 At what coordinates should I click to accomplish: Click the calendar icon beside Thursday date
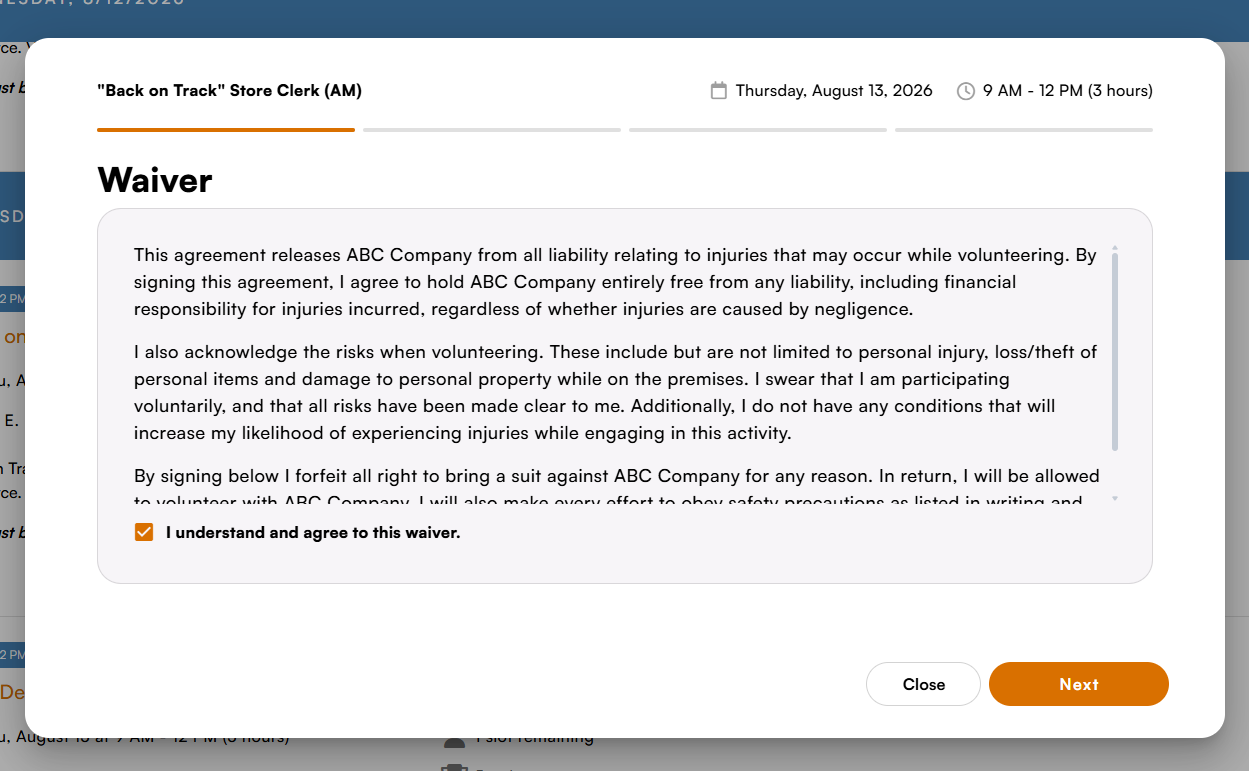pyautogui.click(x=718, y=91)
